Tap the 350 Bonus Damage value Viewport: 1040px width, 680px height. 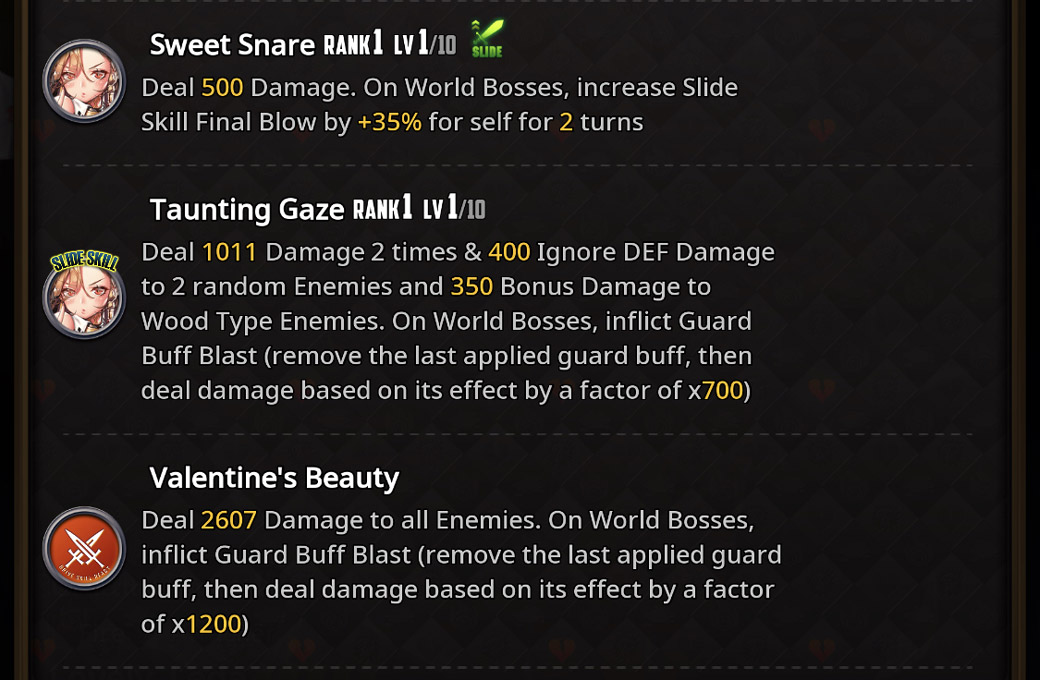pyautogui.click(x=472, y=287)
